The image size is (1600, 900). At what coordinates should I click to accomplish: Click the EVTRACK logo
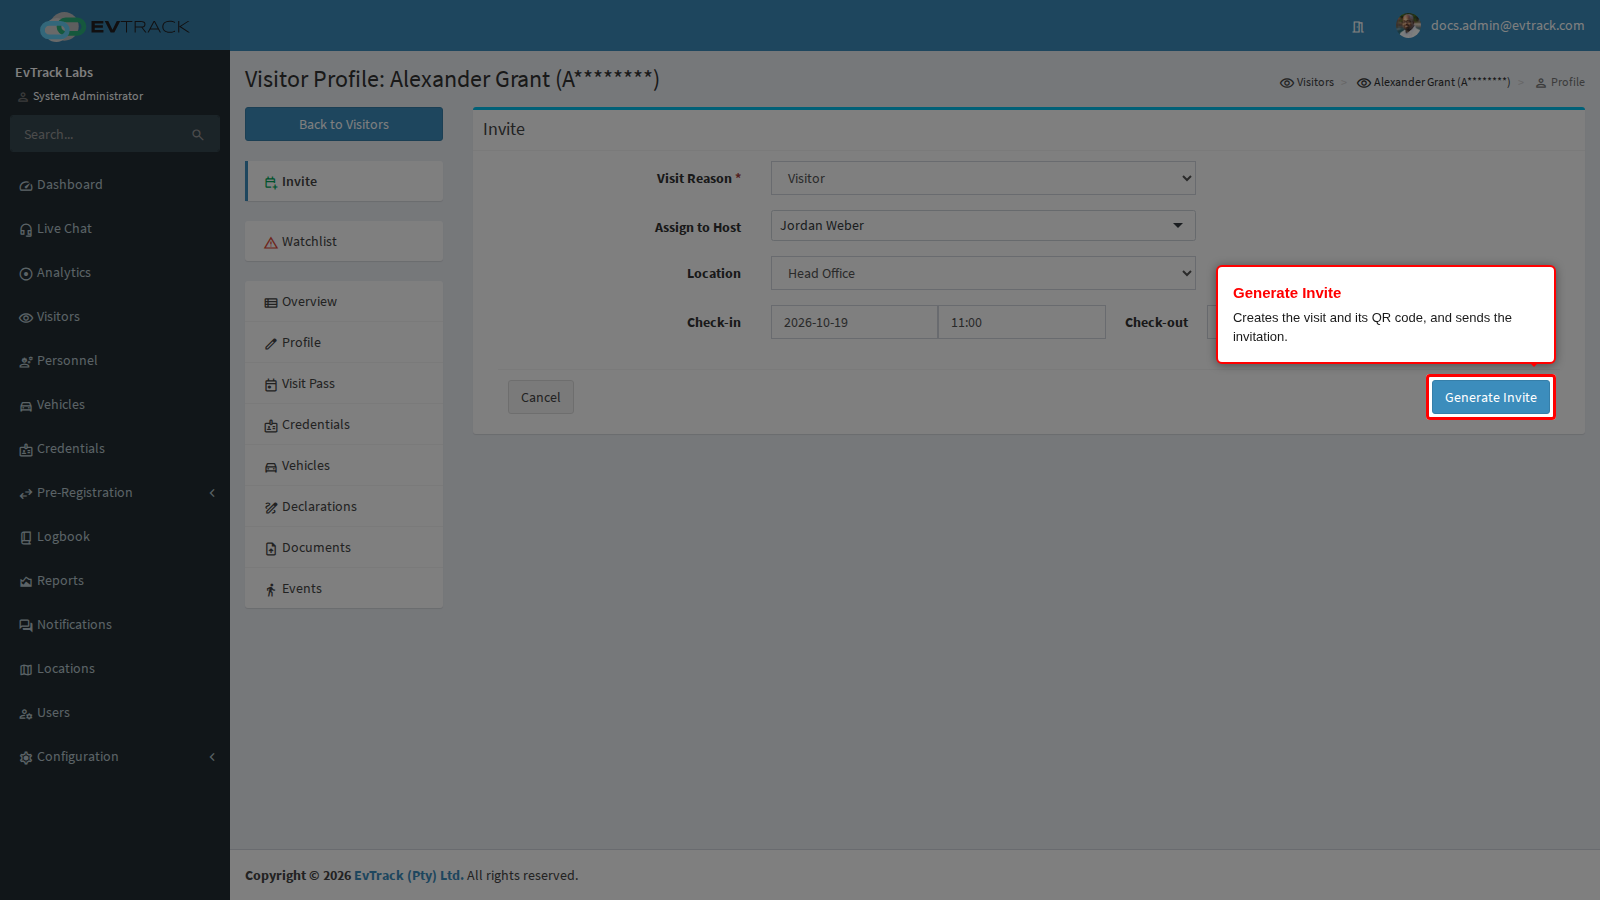pyautogui.click(x=115, y=26)
